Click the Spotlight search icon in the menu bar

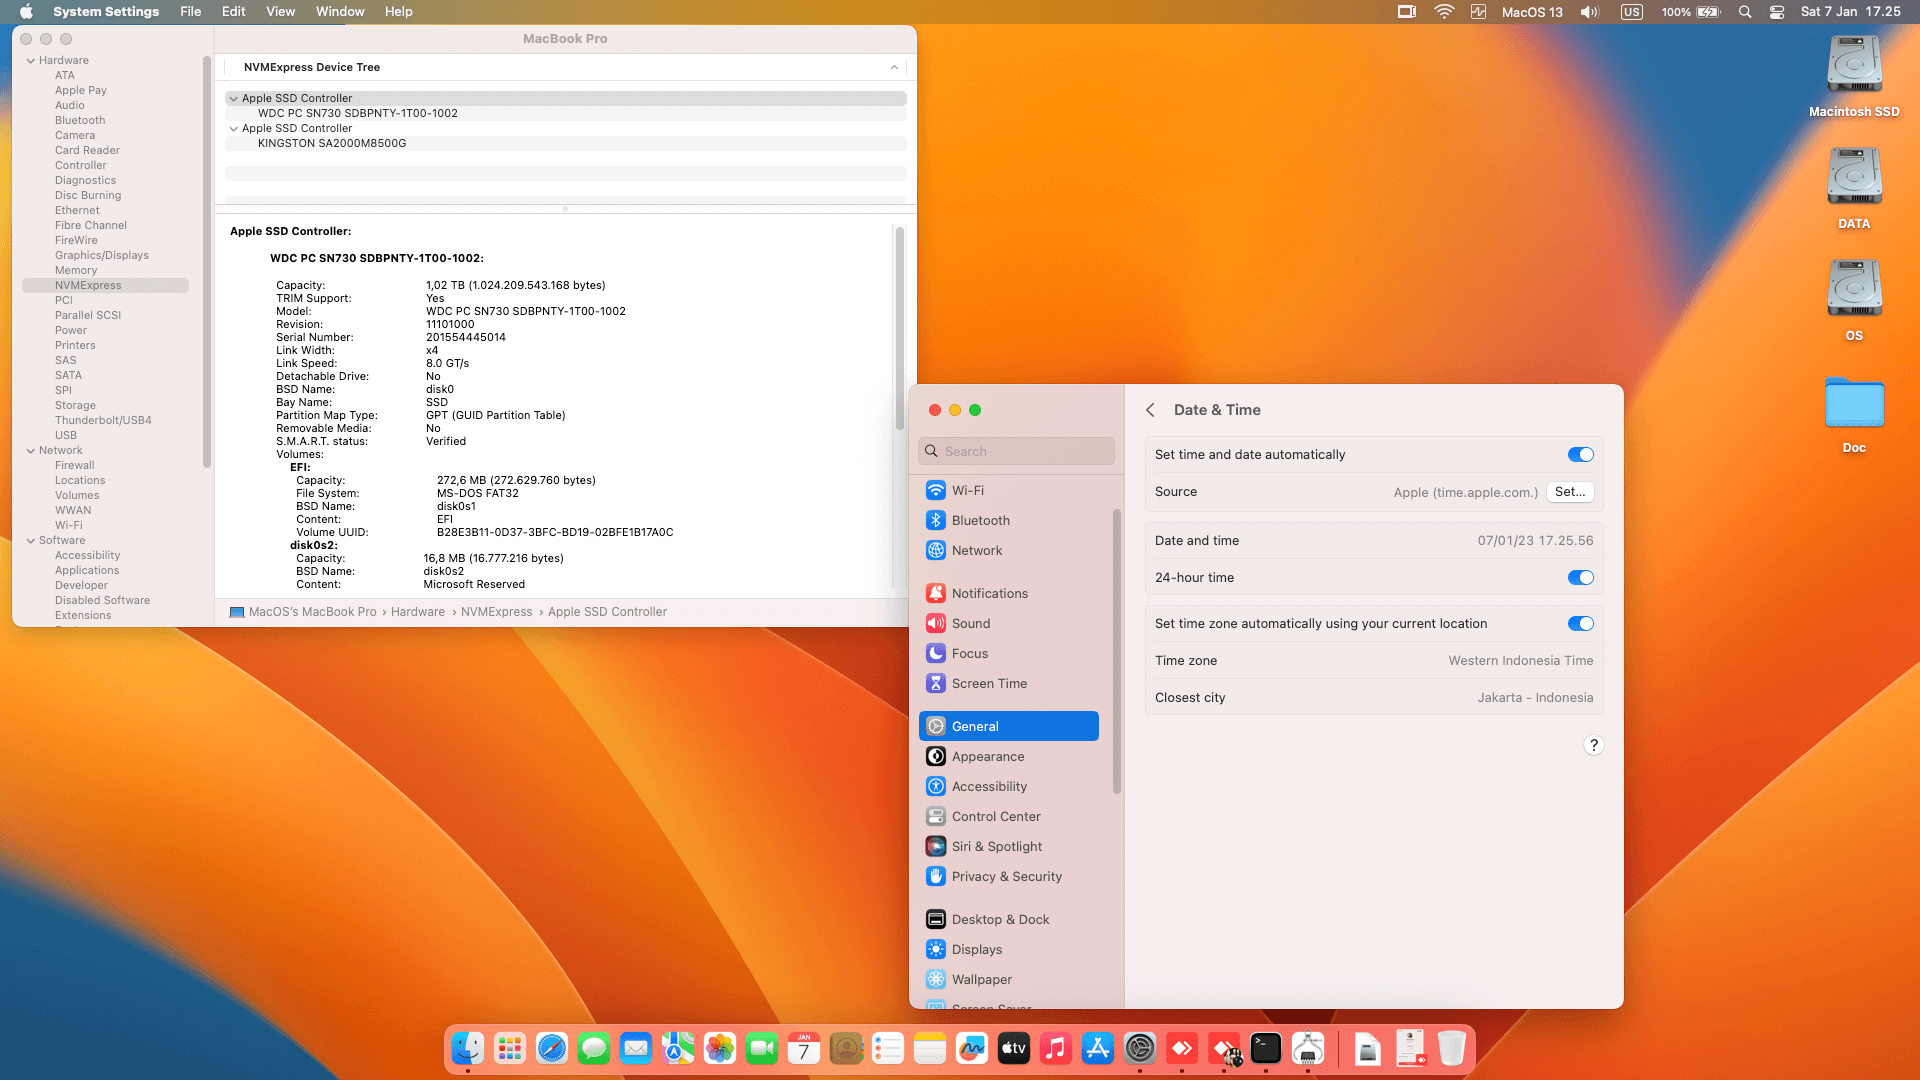click(x=1745, y=12)
